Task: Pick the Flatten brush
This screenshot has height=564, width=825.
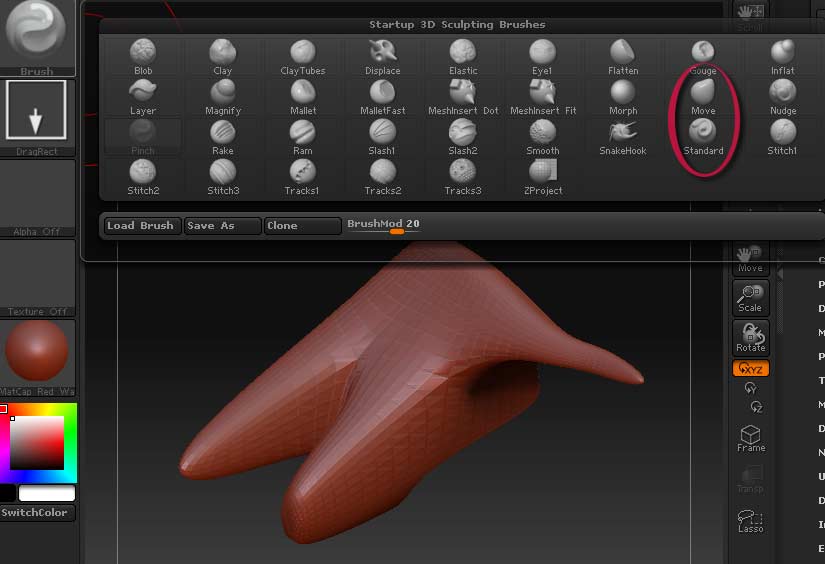Action: coord(623,56)
